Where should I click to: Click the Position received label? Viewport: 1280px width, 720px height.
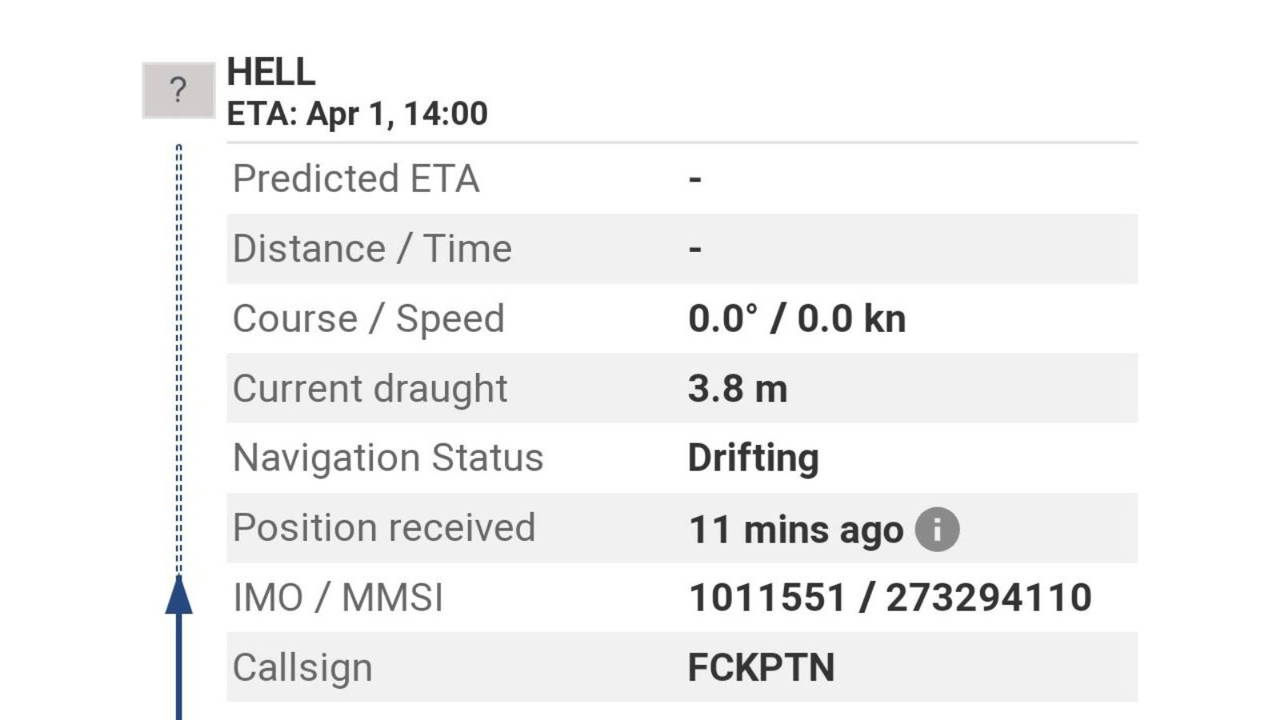[384, 528]
